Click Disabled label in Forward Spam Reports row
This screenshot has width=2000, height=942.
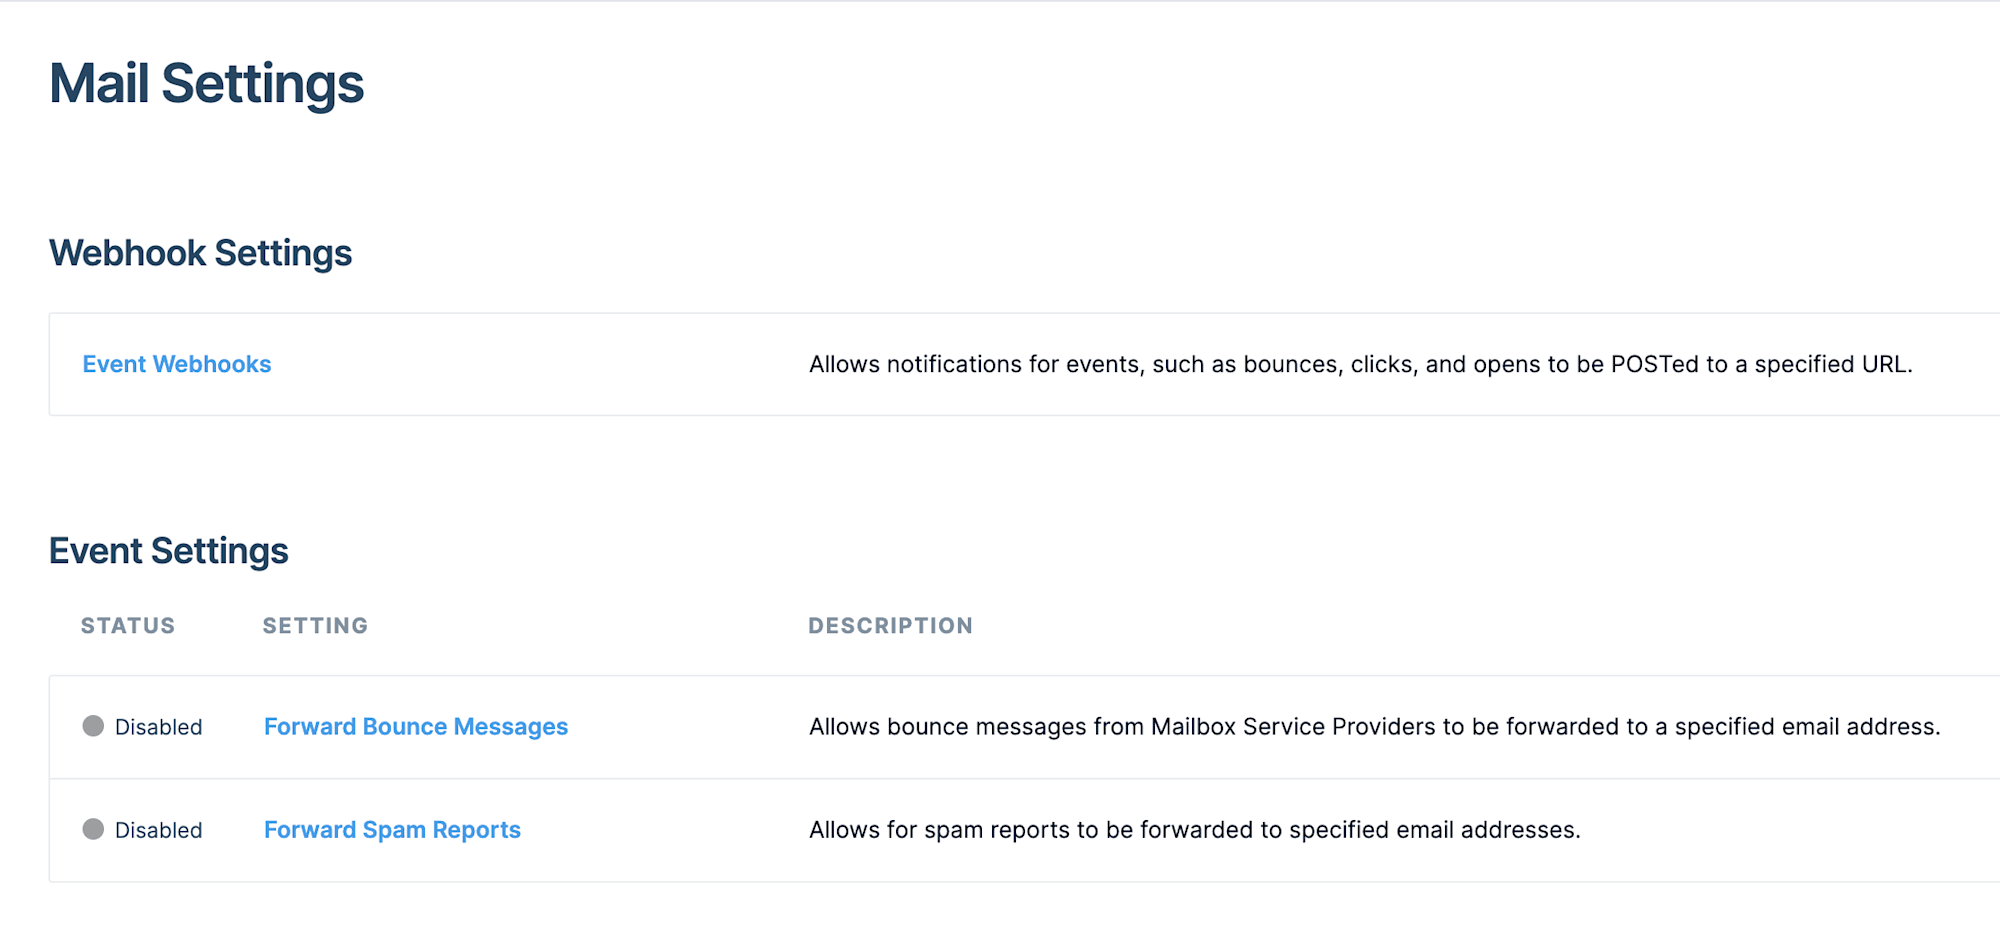click(x=158, y=830)
